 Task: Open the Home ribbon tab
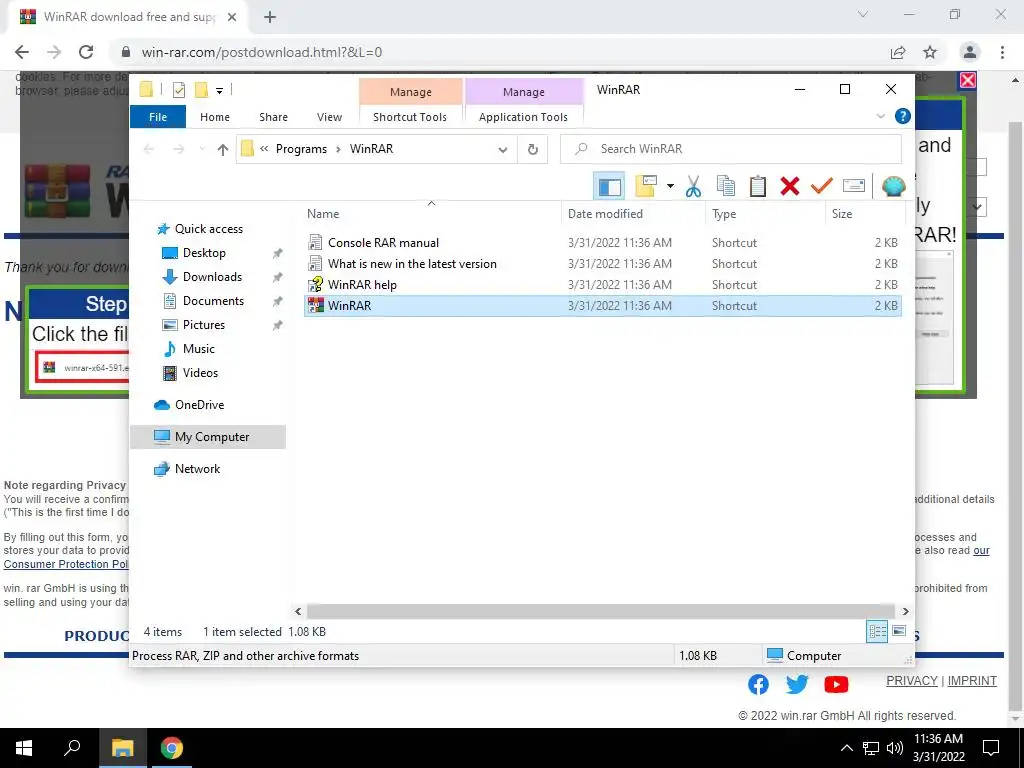tap(215, 117)
